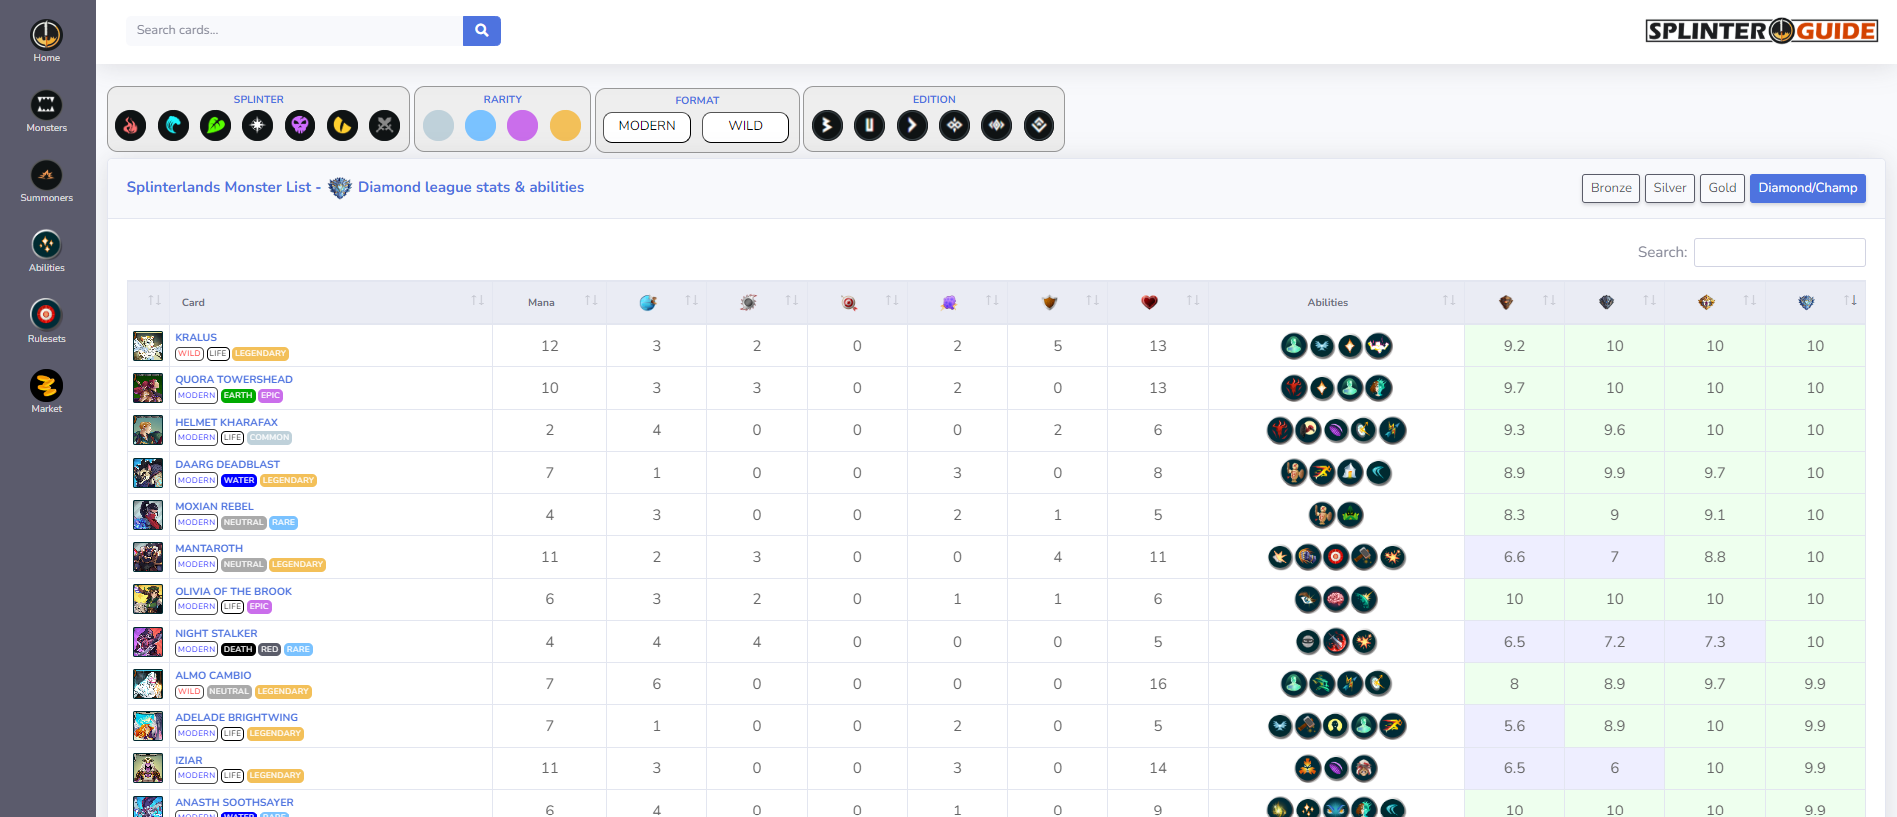Screen dimensions: 1897x817
Task: Open the MANTAROTH card link
Action: click(x=209, y=549)
